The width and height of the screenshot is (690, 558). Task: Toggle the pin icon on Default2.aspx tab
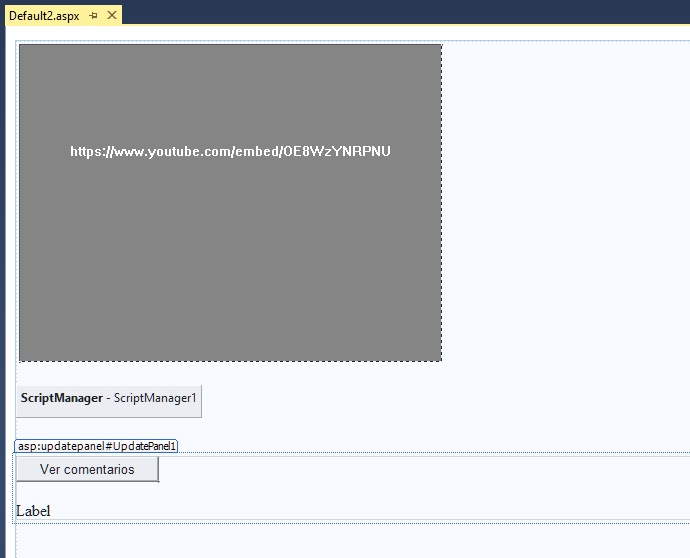pyautogui.click(x=93, y=16)
